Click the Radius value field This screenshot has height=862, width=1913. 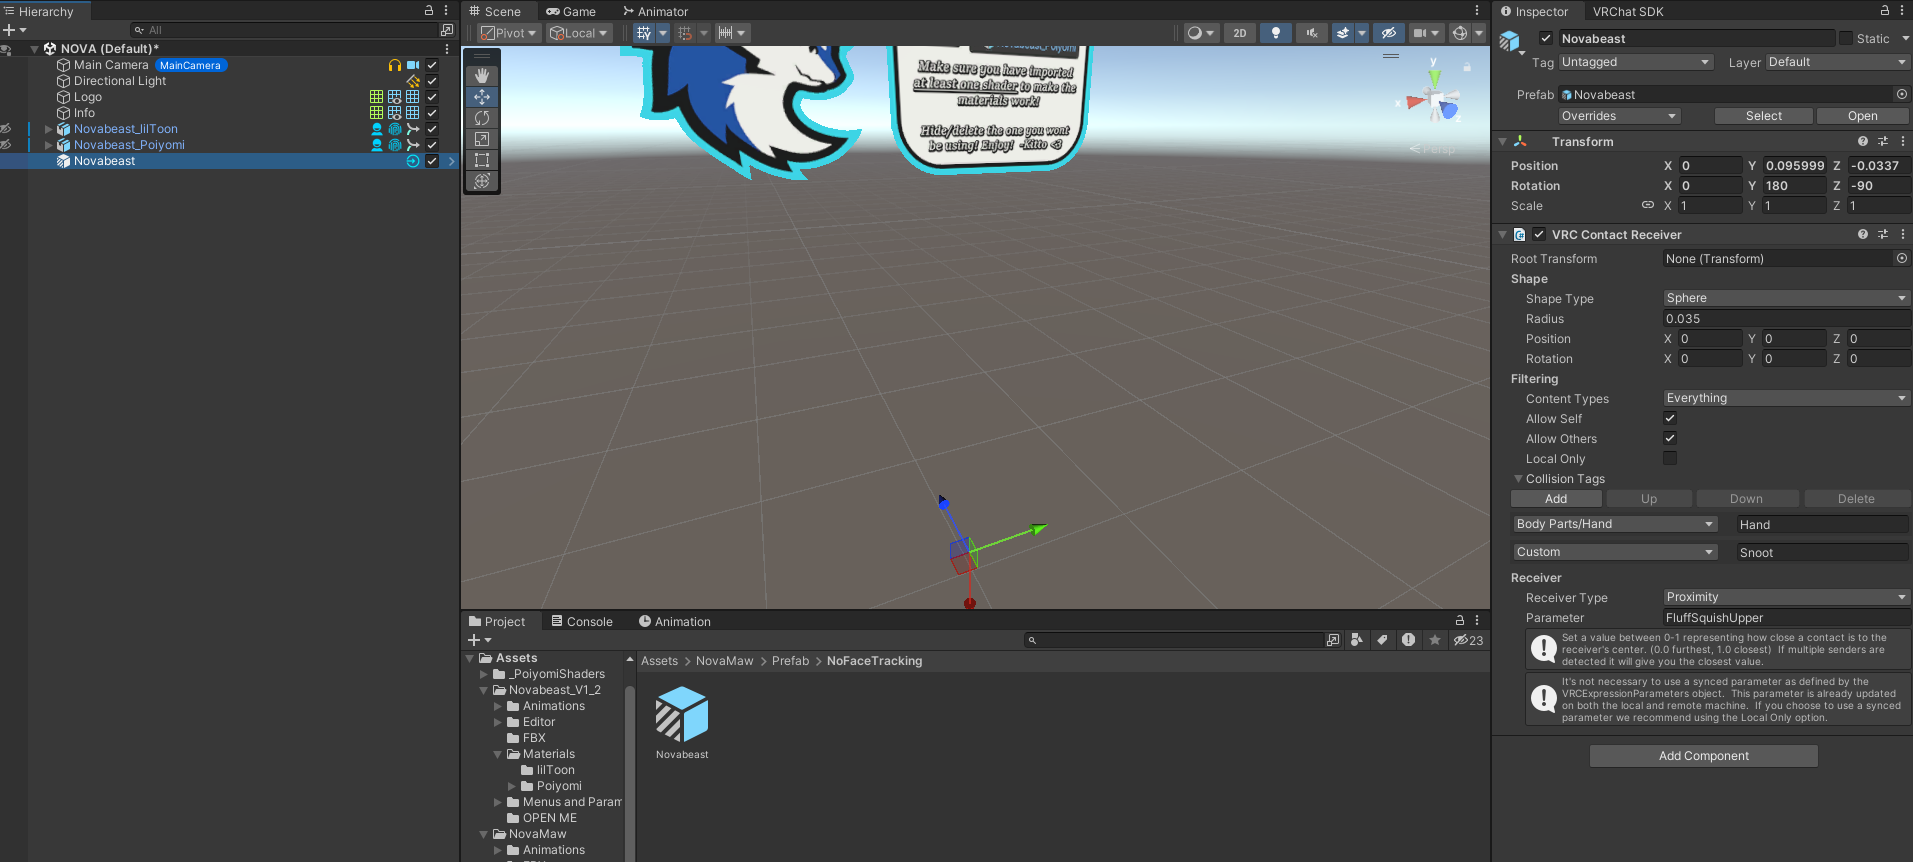pos(1786,319)
